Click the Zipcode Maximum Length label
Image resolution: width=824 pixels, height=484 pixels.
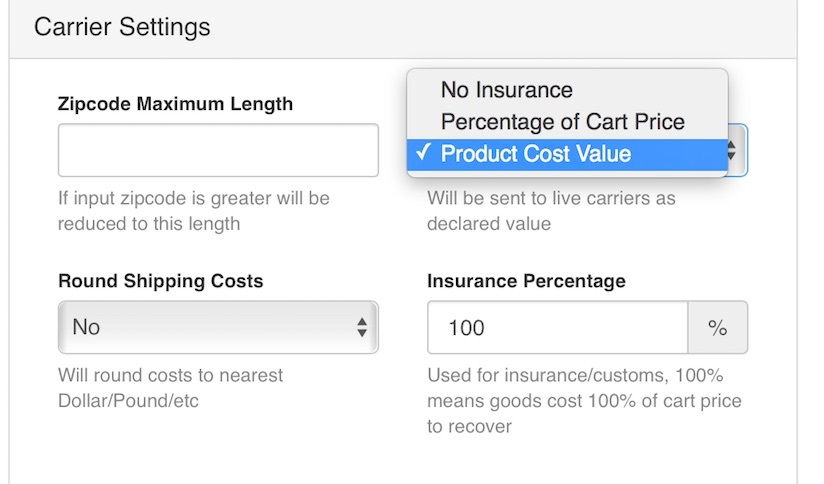176,104
